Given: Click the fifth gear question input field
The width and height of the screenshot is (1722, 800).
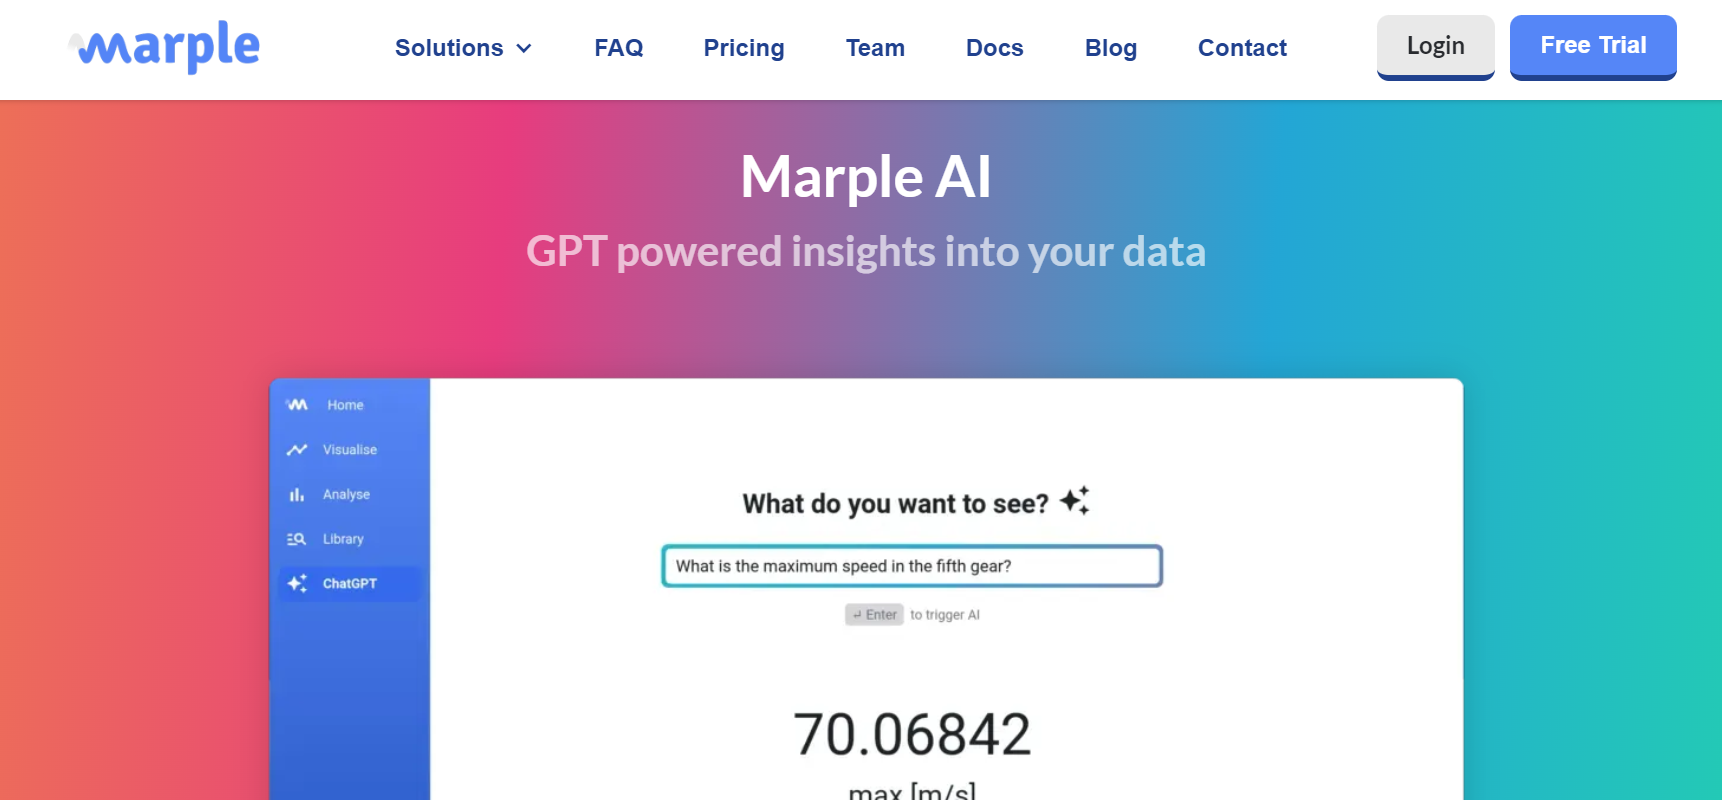Looking at the screenshot, I should coord(911,565).
